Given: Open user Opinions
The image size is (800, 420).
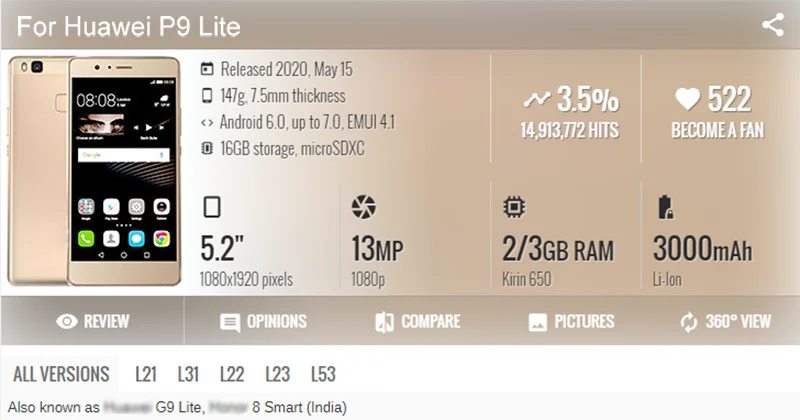Looking at the screenshot, I should [x=263, y=322].
